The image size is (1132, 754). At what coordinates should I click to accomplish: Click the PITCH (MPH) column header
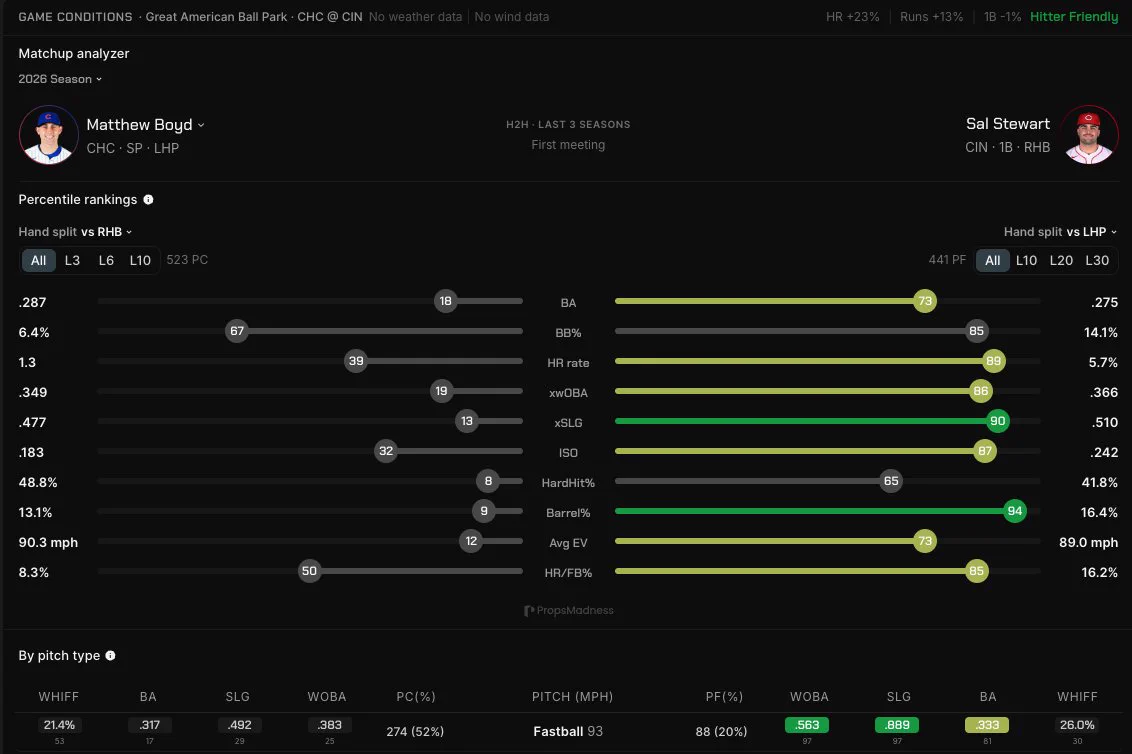coord(572,696)
